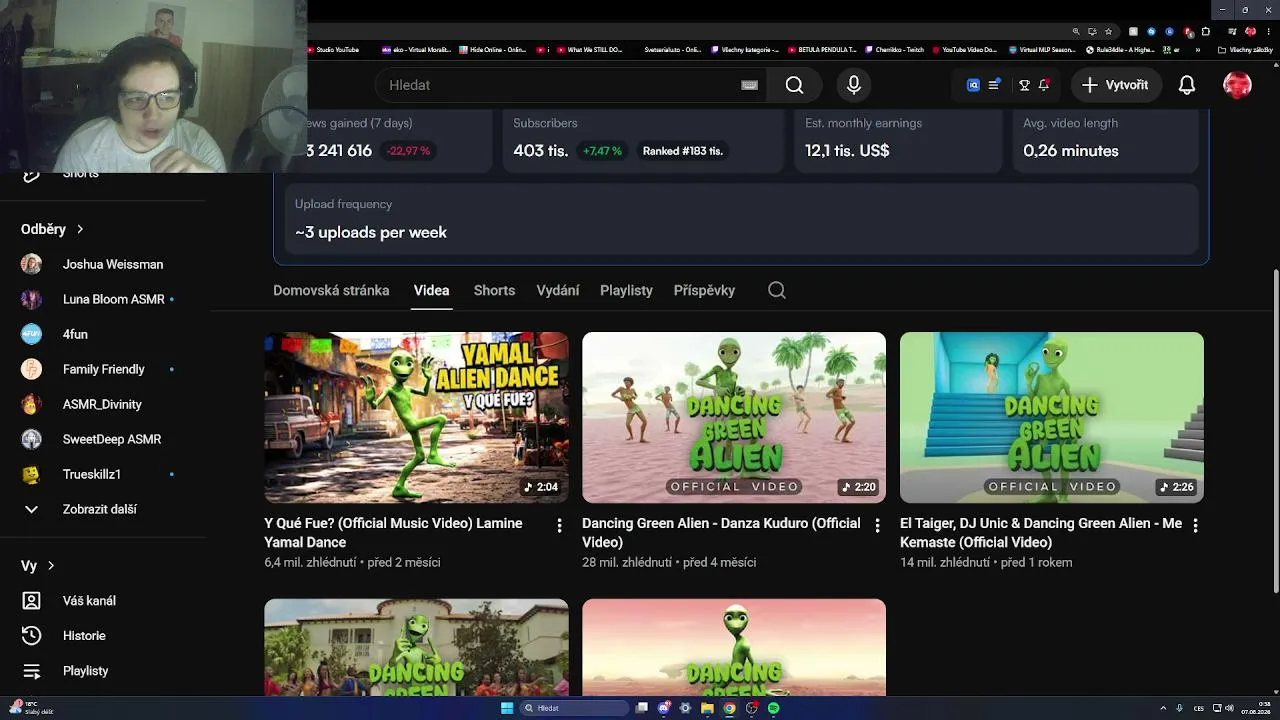This screenshot has height=720, width=1280.
Task: Click the 12,1 tis. US$ earnings value
Action: pyautogui.click(x=847, y=151)
